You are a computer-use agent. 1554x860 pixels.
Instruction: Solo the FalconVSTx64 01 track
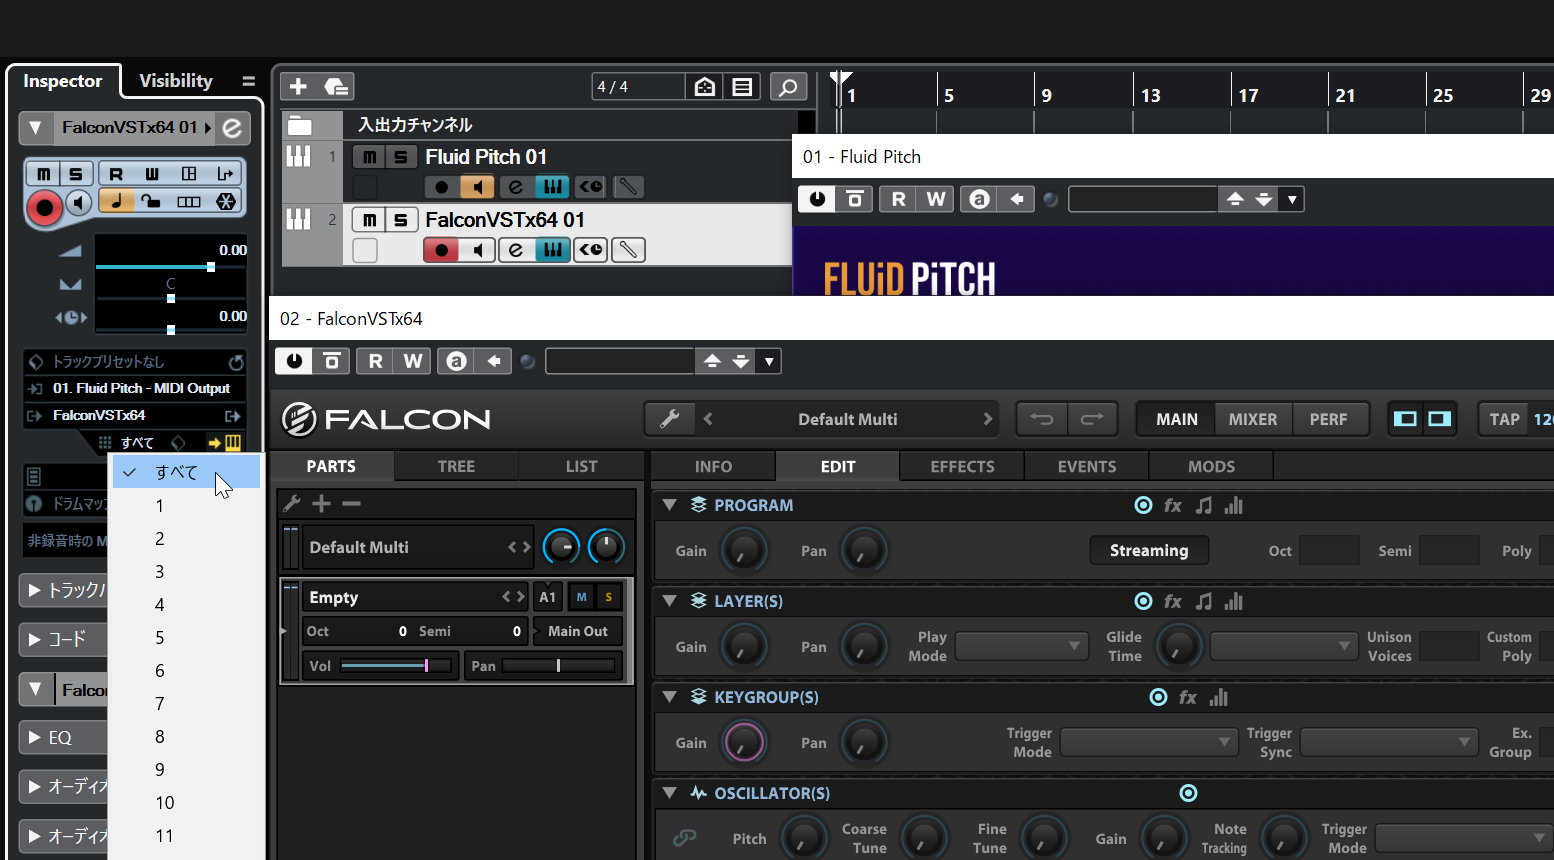pyautogui.click(x=401, y=220)
